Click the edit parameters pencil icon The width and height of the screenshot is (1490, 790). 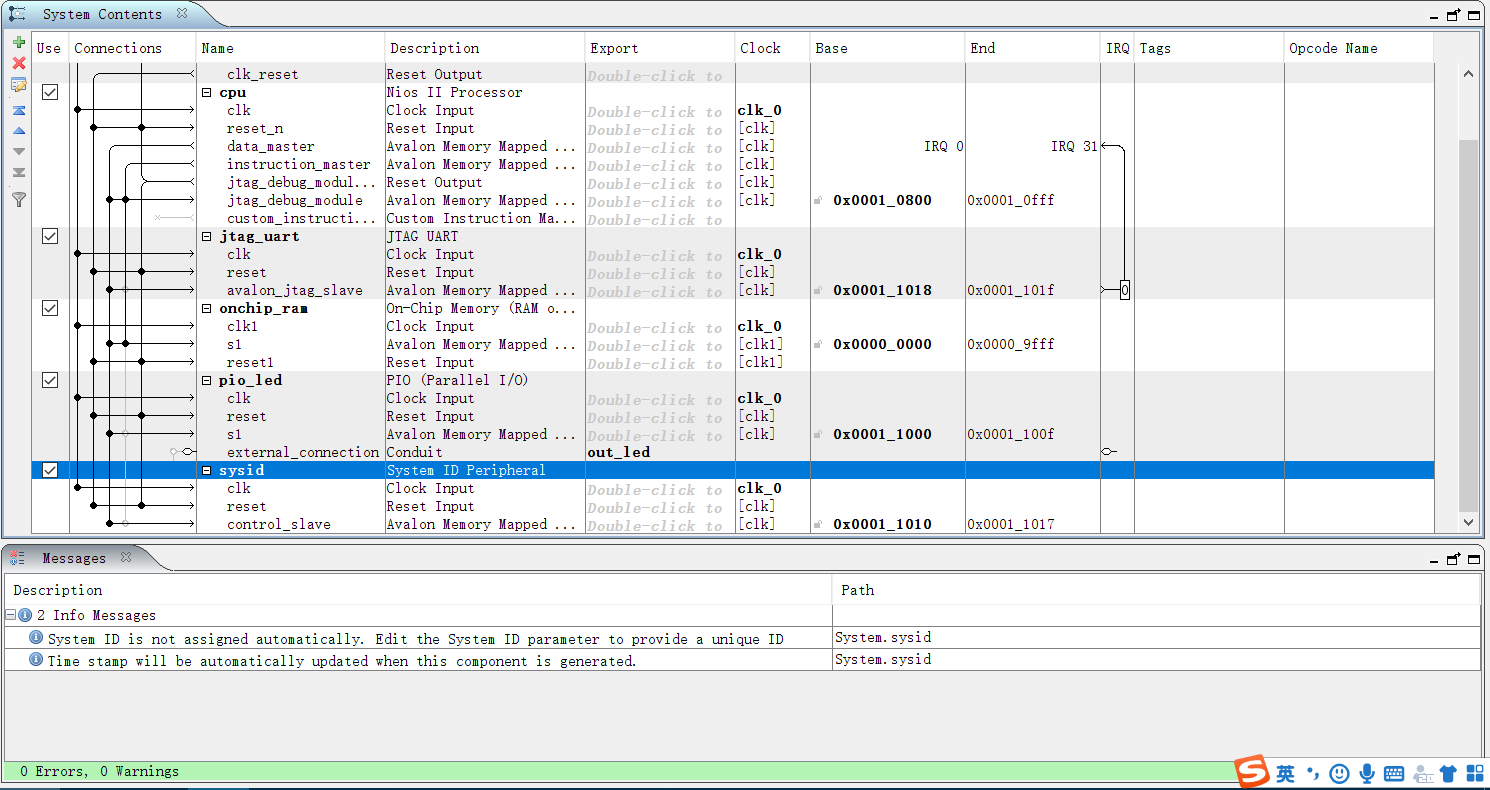click(18, 86)
